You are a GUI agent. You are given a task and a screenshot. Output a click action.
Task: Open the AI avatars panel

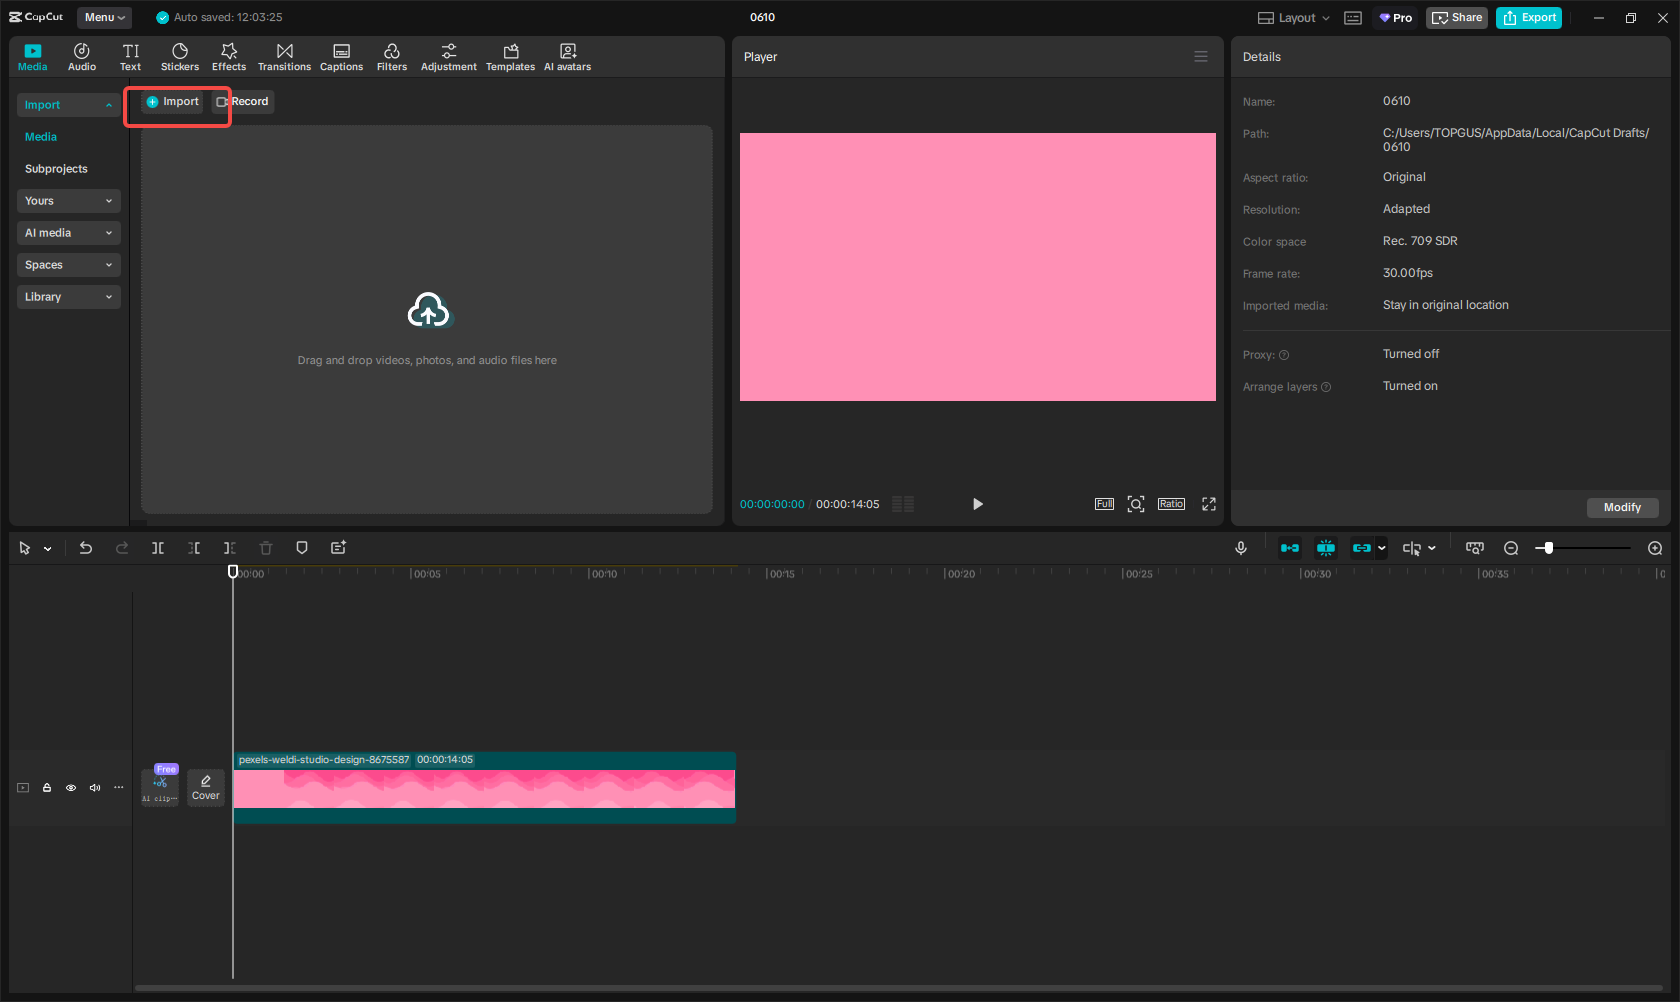pyautogui.click(x=567, y=56)
